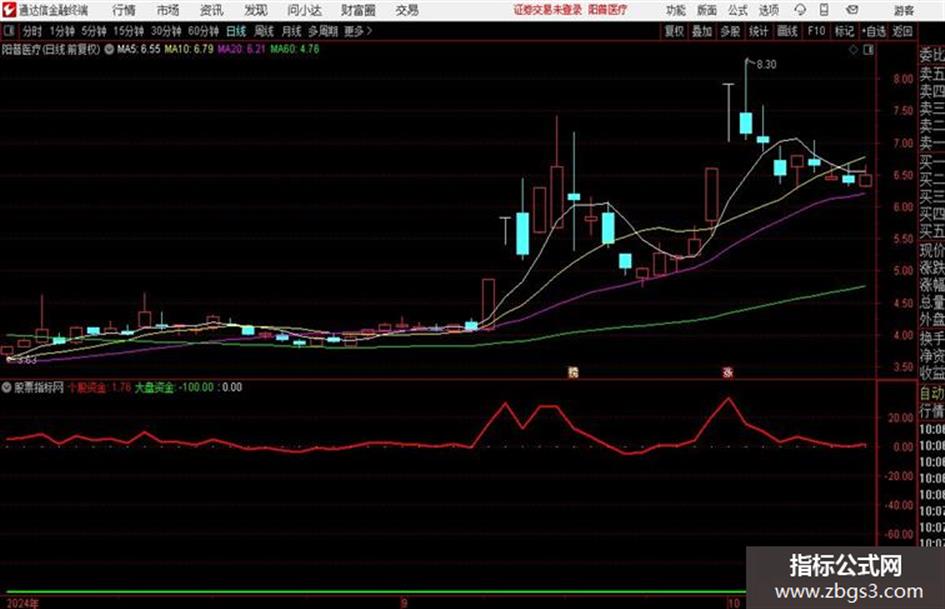Click the 个股资金 indicator label
The height and width of the screenshot is (609, 945).
[87, 387]
